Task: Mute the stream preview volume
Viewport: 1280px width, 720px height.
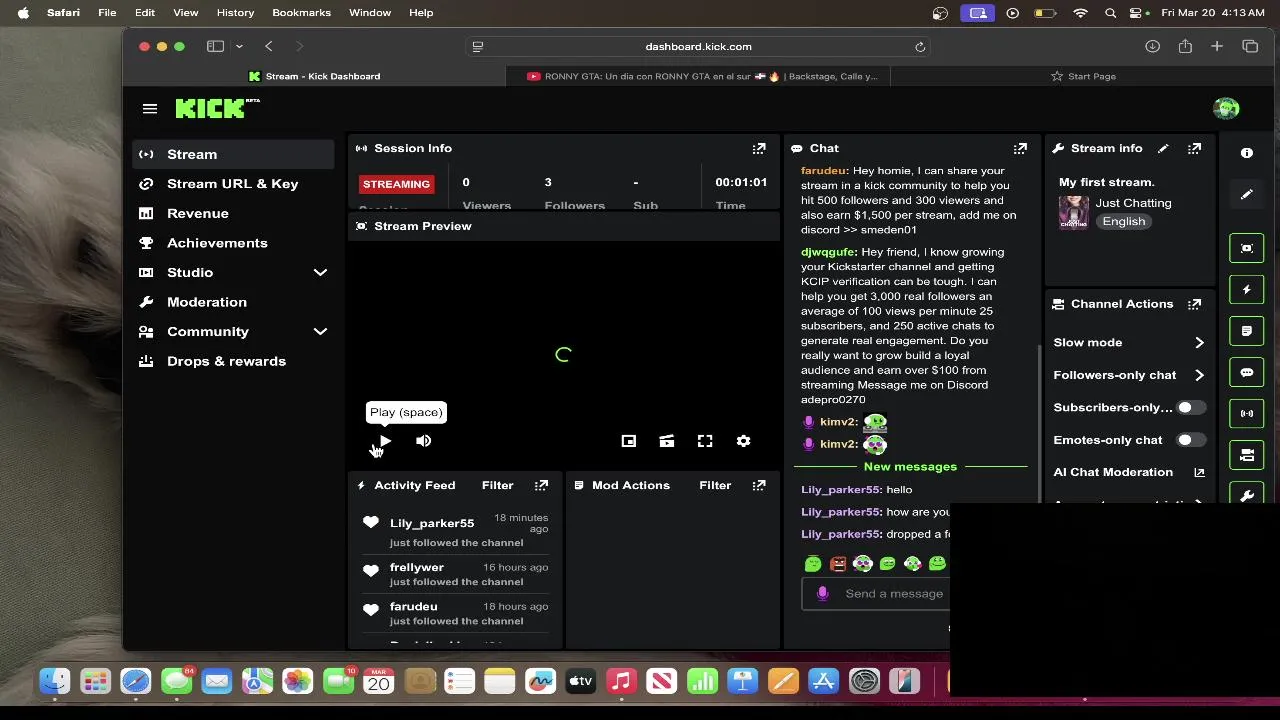Action: (x=424, y=441)
